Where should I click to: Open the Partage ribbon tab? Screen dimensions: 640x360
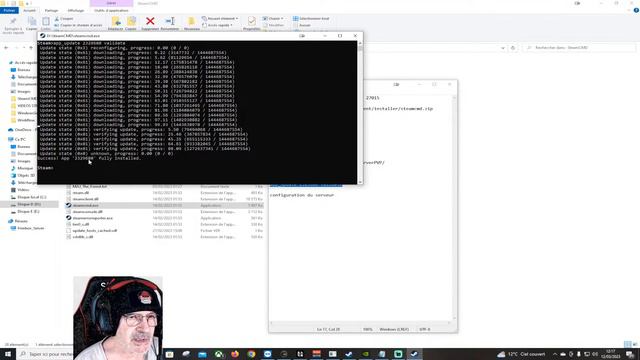pyautogui.click(x=51, y=10)
